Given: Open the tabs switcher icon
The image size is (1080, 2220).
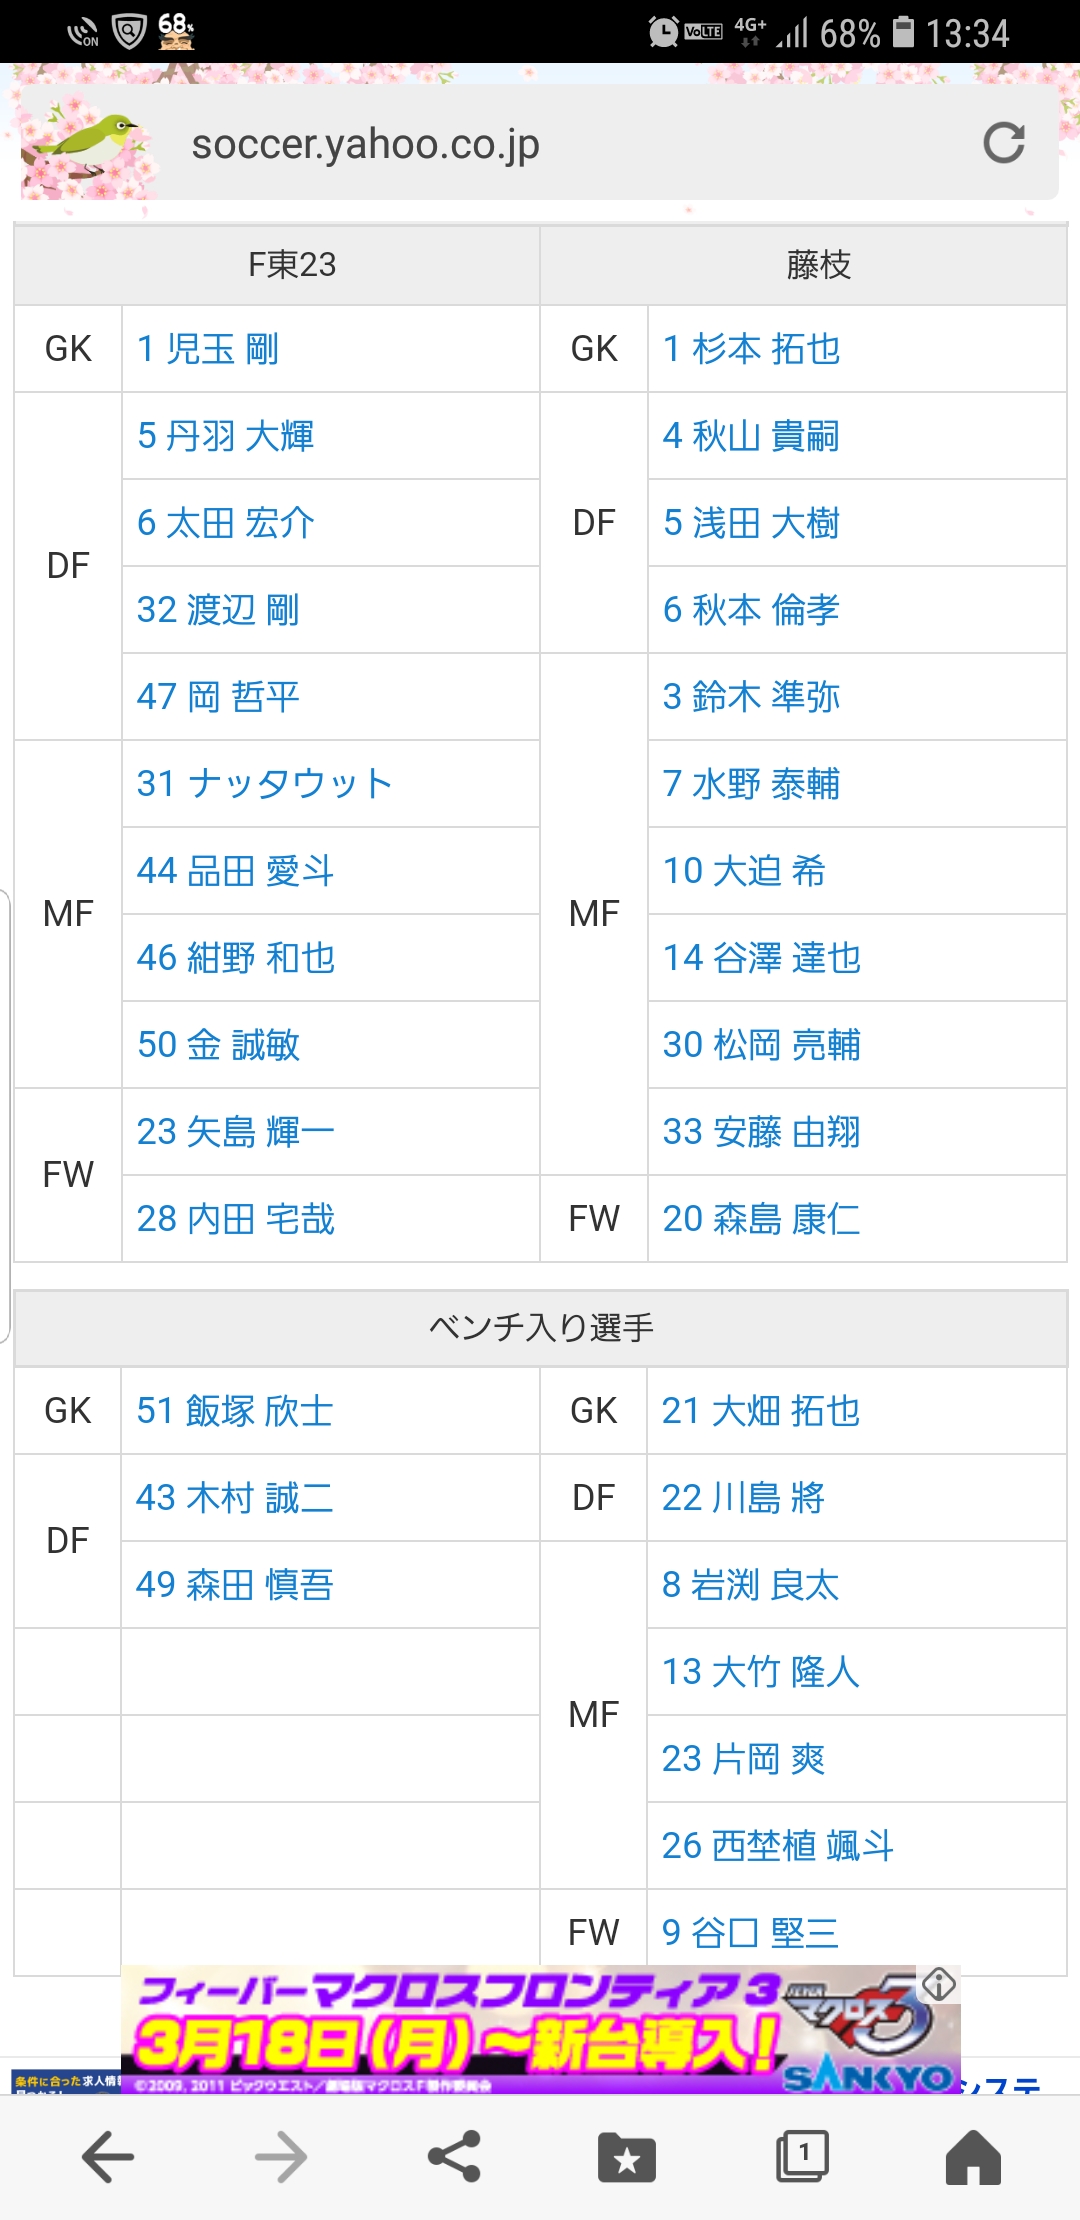Looking at the screenshot, I should click(801, 2156).
